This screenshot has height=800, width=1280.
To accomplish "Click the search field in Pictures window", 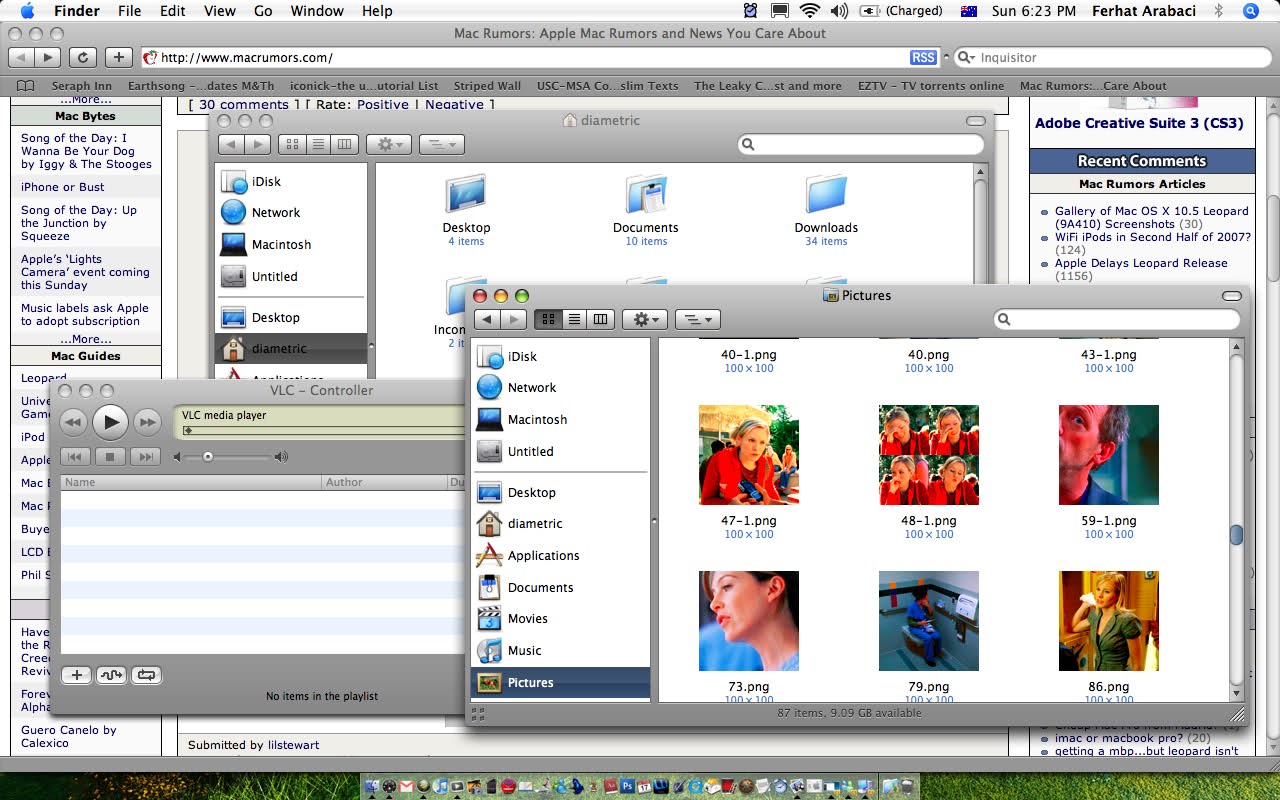I will pos(1116,319).
